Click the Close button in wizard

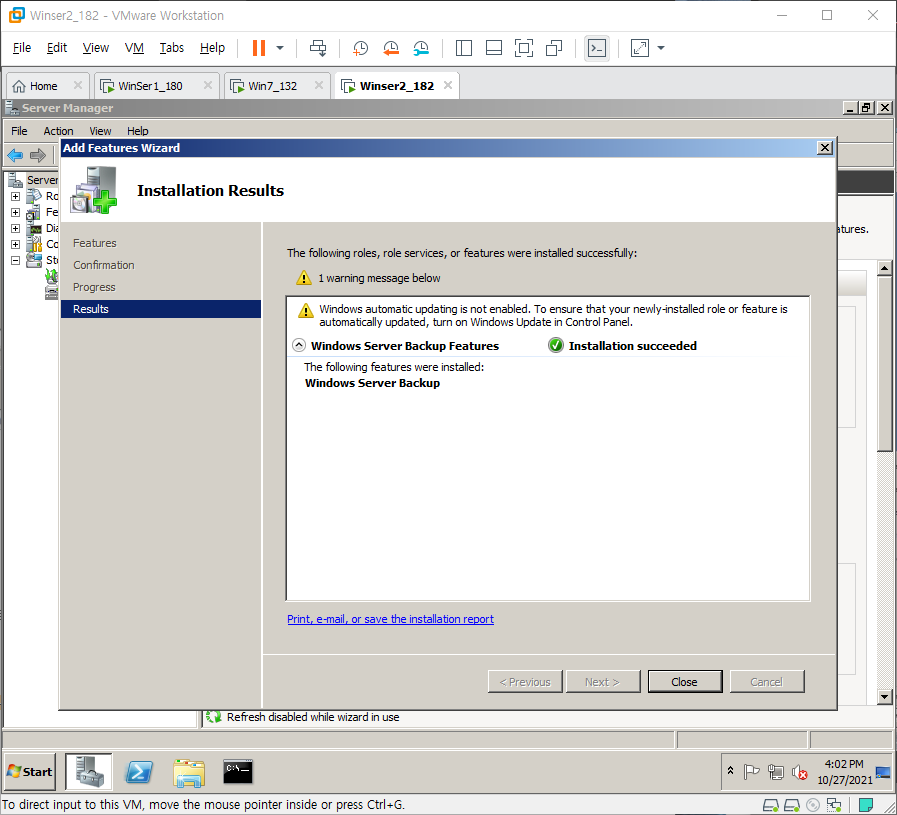tap(685, 682)
